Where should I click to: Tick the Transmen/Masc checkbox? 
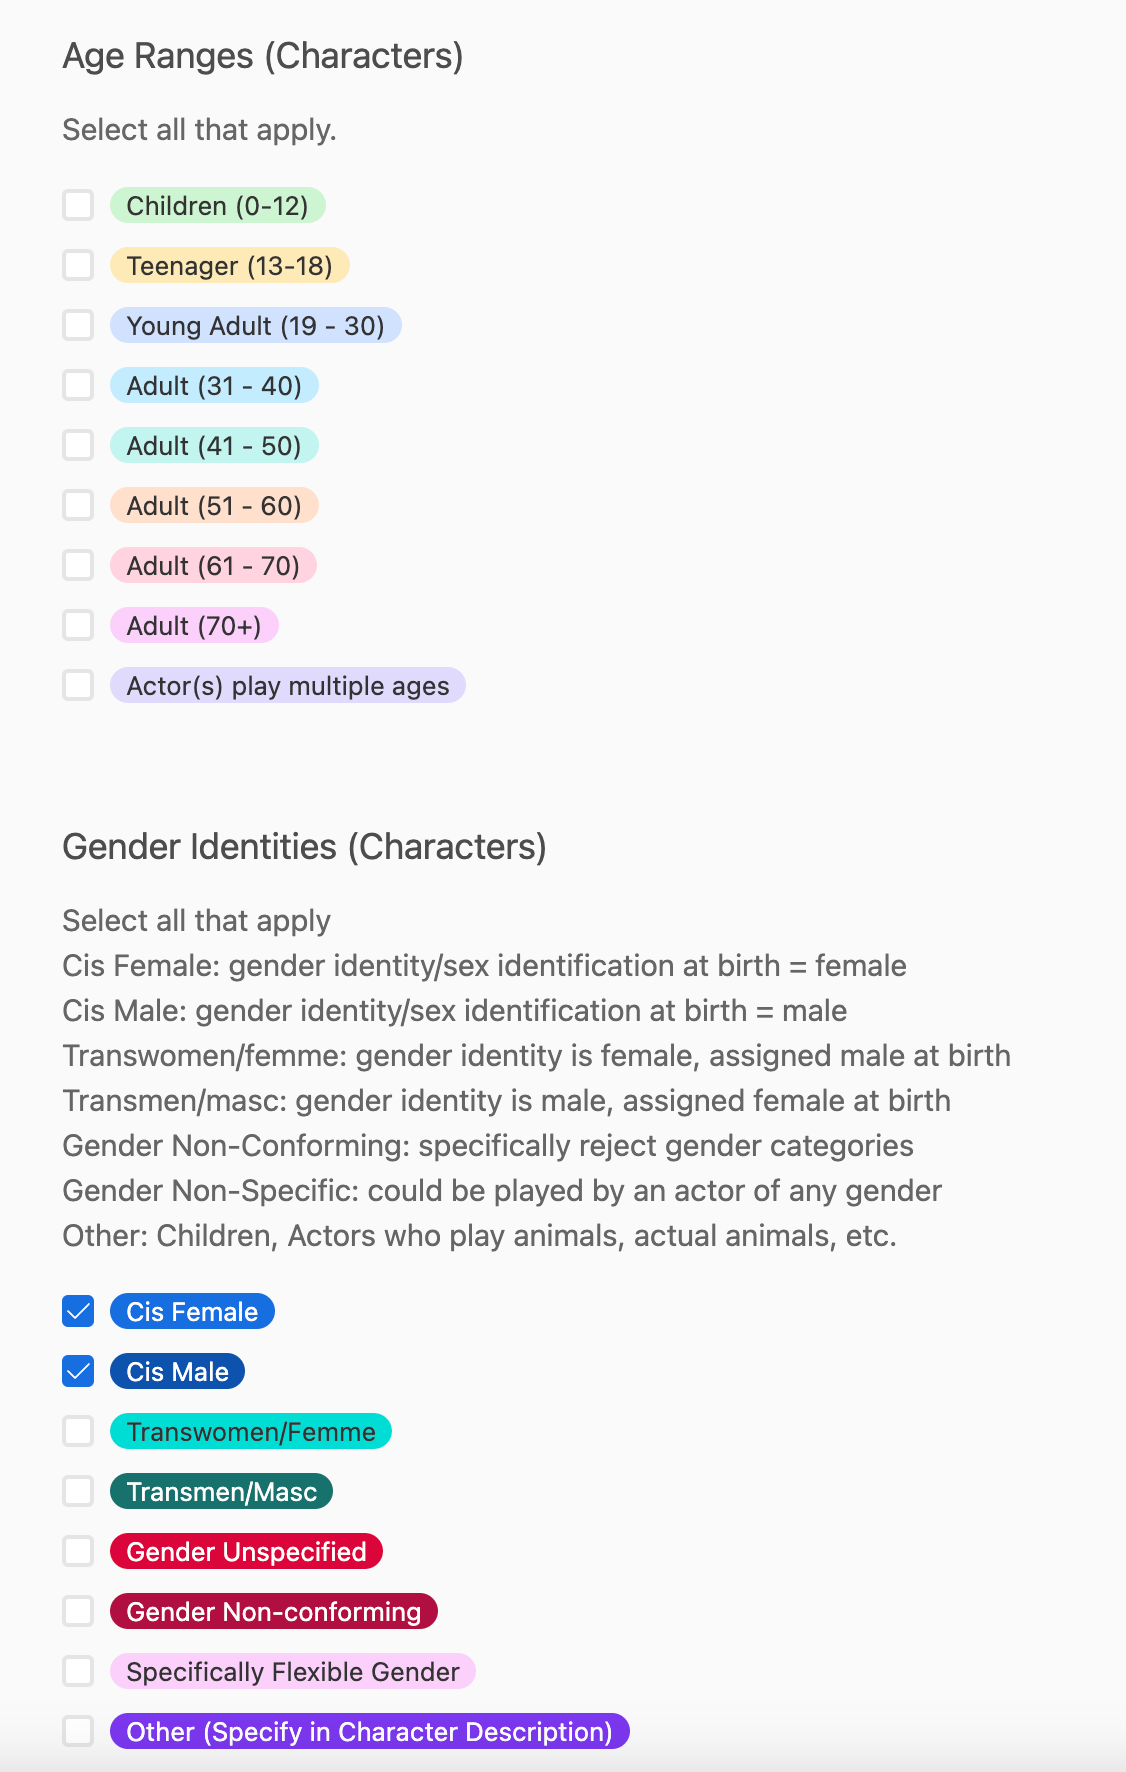click(x=78, y=1491)
